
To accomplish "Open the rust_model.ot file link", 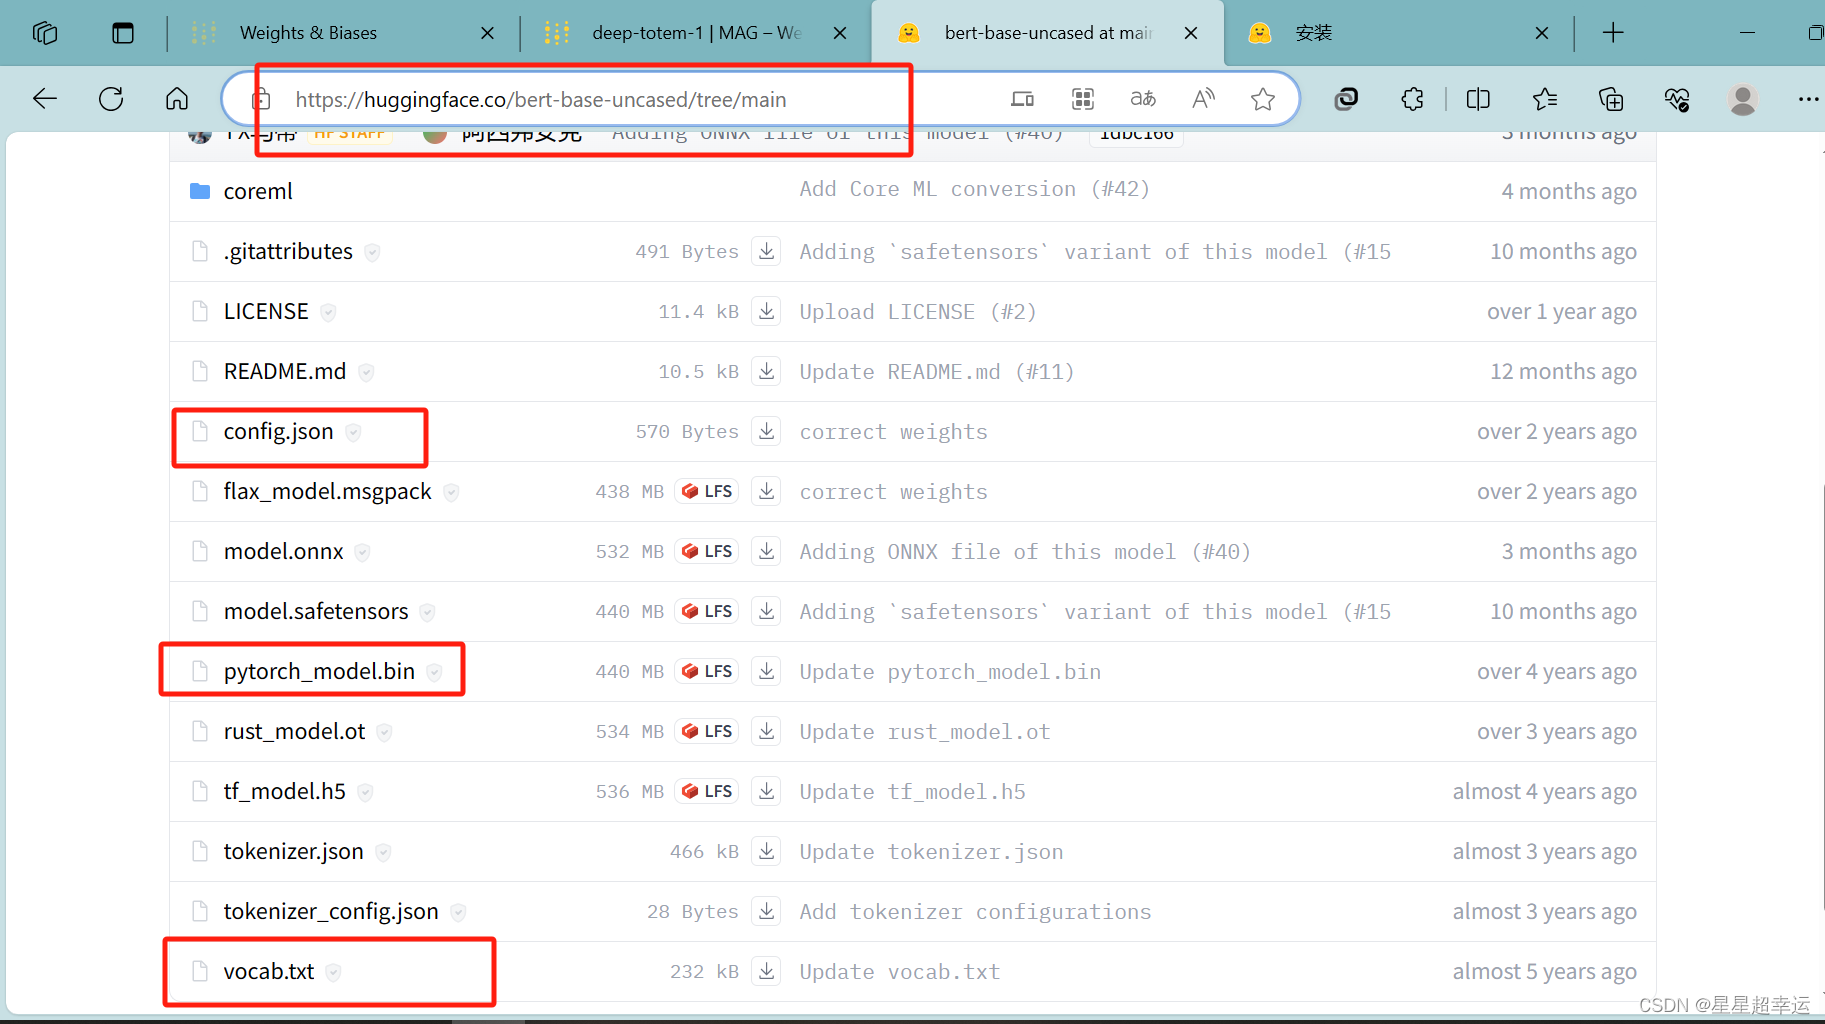I will click(294, 731).
